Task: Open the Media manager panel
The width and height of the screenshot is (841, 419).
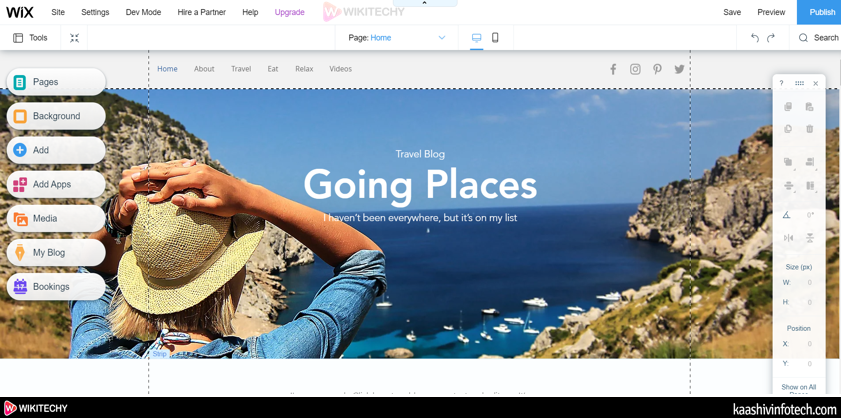Action: pos(55,218)
